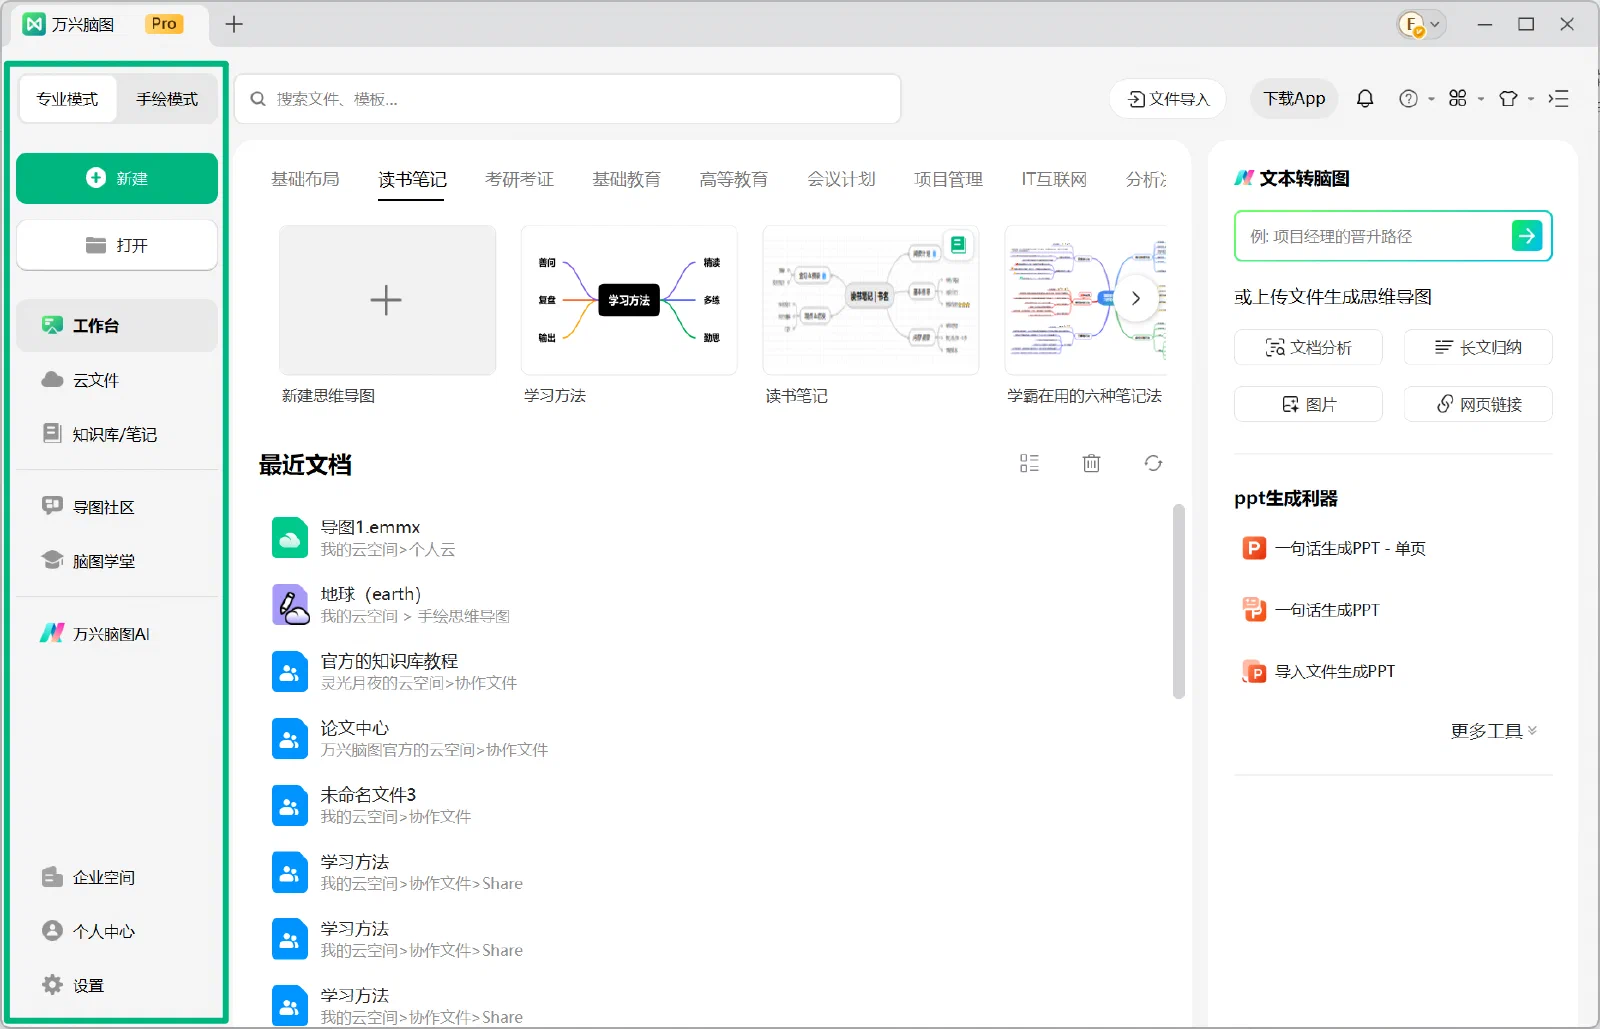
Task: Add a new tab with plus icon
Action: click(x=234, y=24)
